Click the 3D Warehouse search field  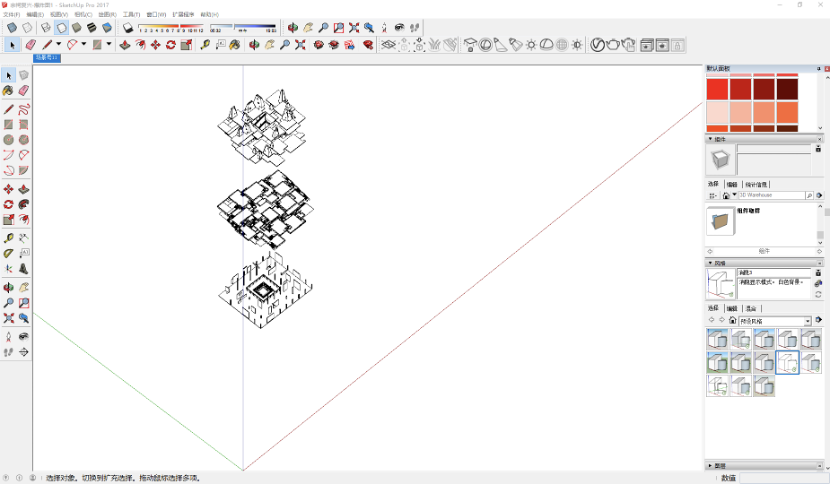[x=771, y=195]
